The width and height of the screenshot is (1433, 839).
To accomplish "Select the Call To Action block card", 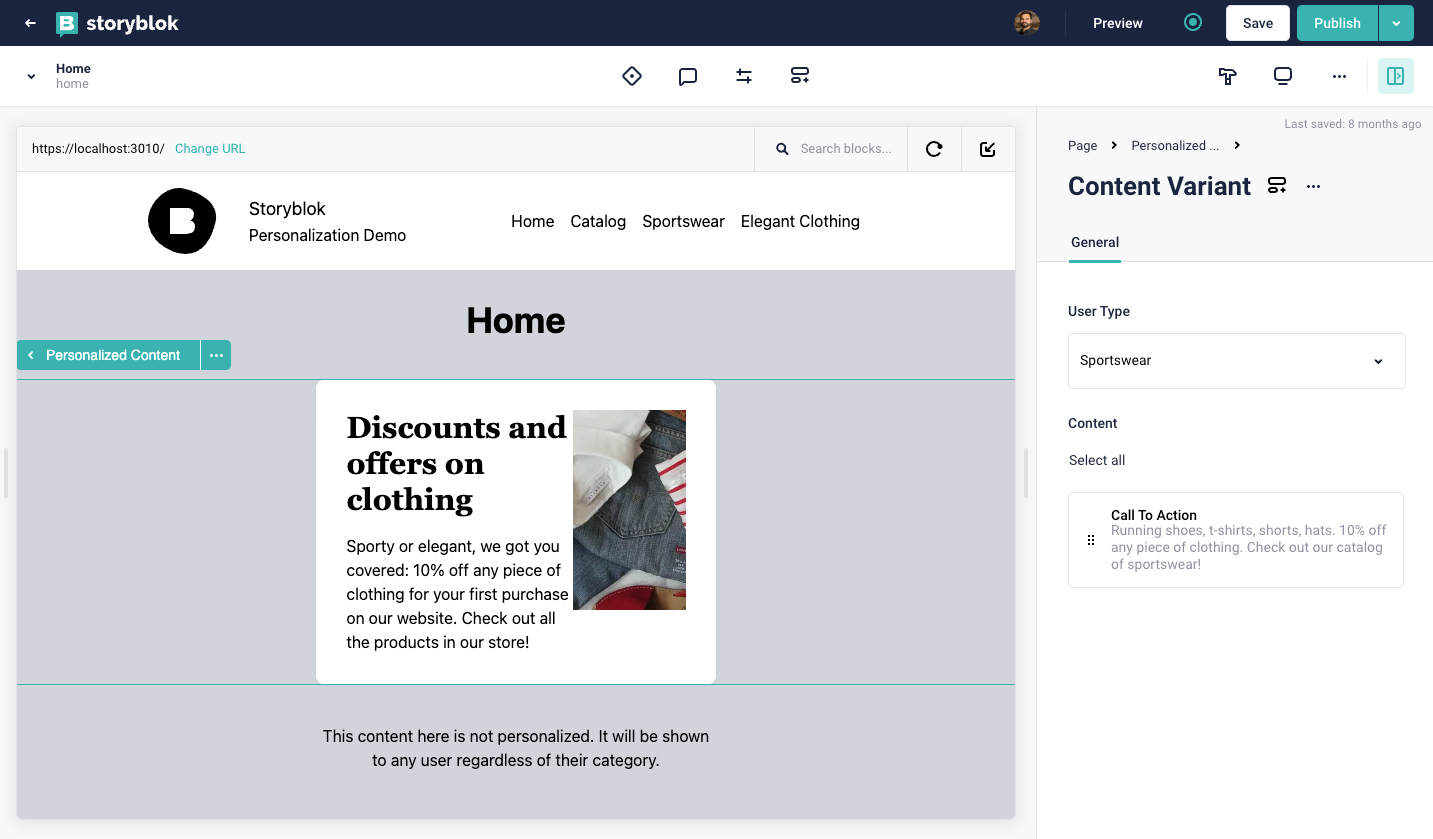I will tap(1236, 540).
